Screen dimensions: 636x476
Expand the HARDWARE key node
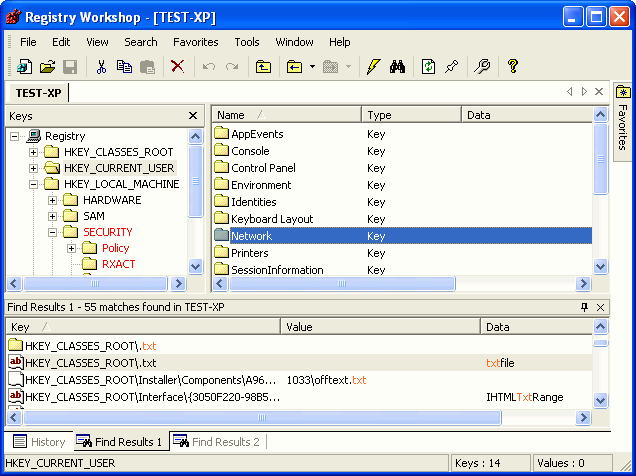point(52,200)
